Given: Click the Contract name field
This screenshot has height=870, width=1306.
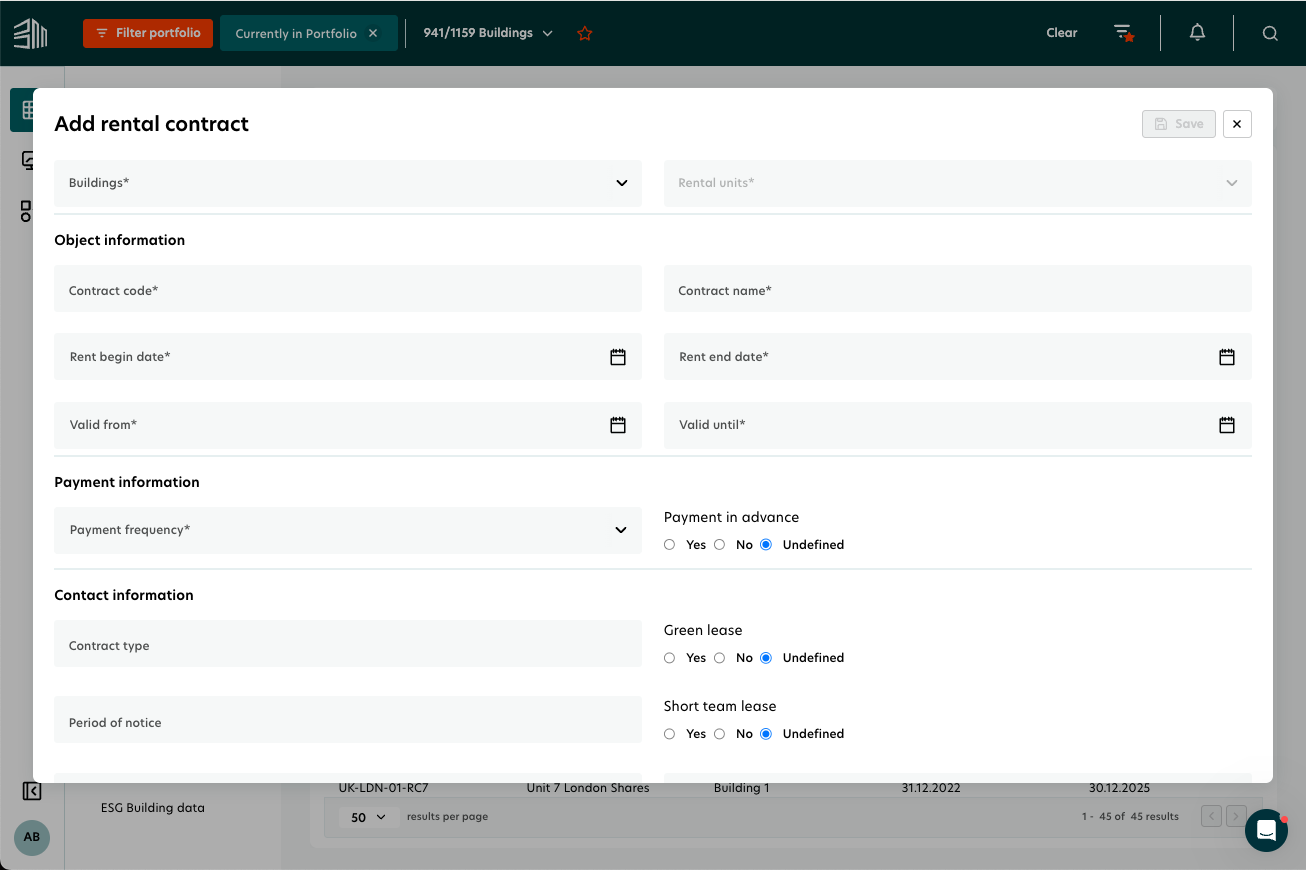Looking at the screenshot, I should click(x=958, y=289).
